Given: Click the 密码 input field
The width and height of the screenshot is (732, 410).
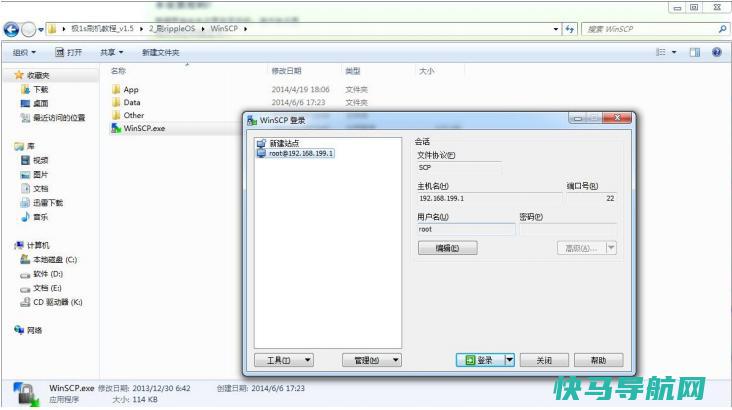Looking at the screenshot, I should click(568, 229).
